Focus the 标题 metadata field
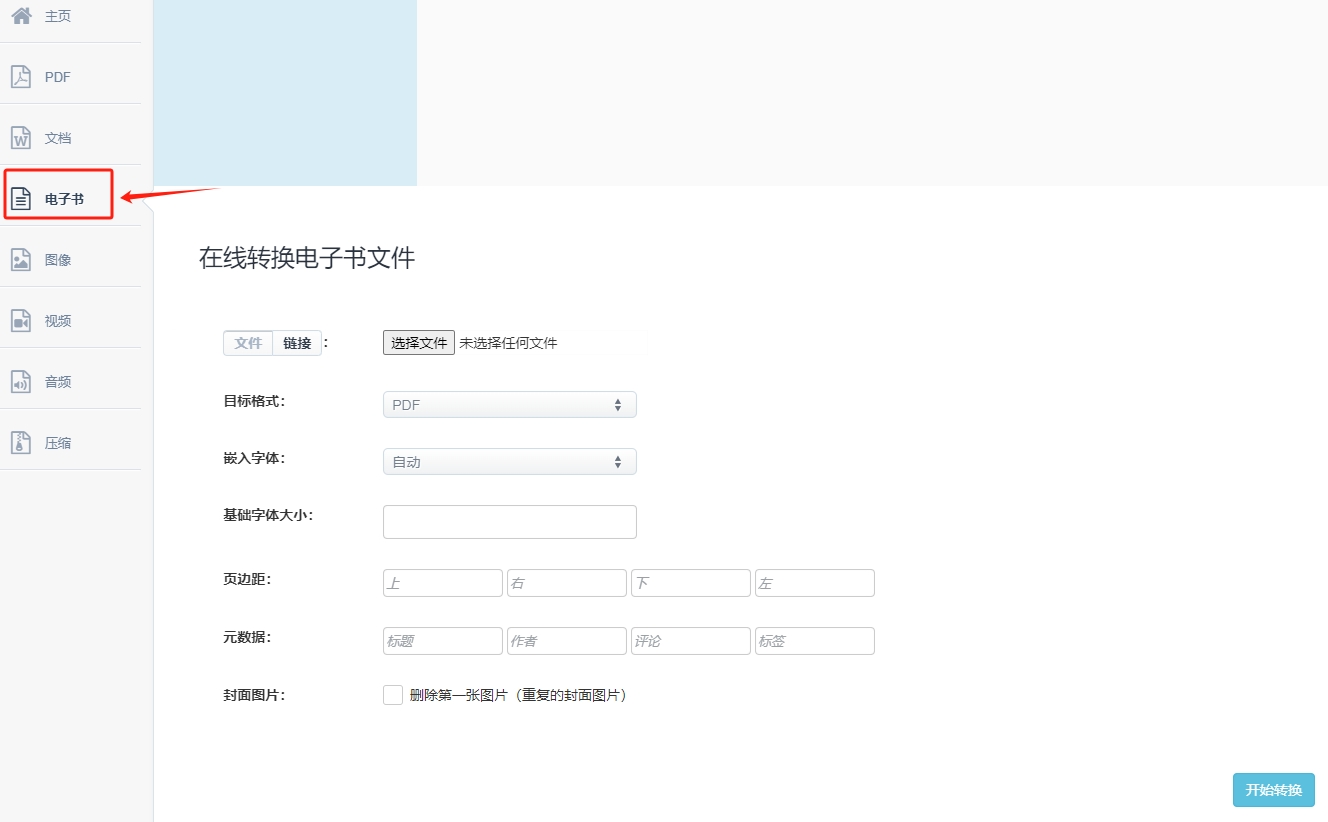 tap(443, 641)
